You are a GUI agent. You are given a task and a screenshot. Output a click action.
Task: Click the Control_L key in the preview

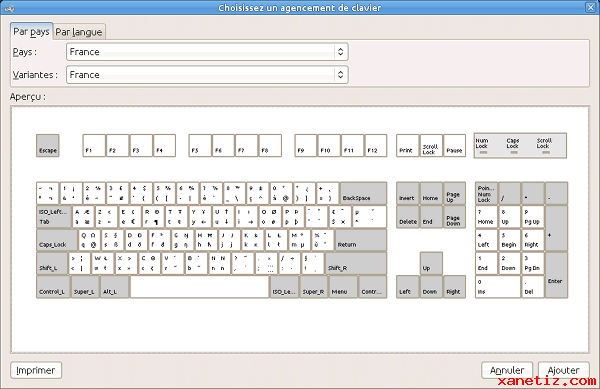pos(53,287)
